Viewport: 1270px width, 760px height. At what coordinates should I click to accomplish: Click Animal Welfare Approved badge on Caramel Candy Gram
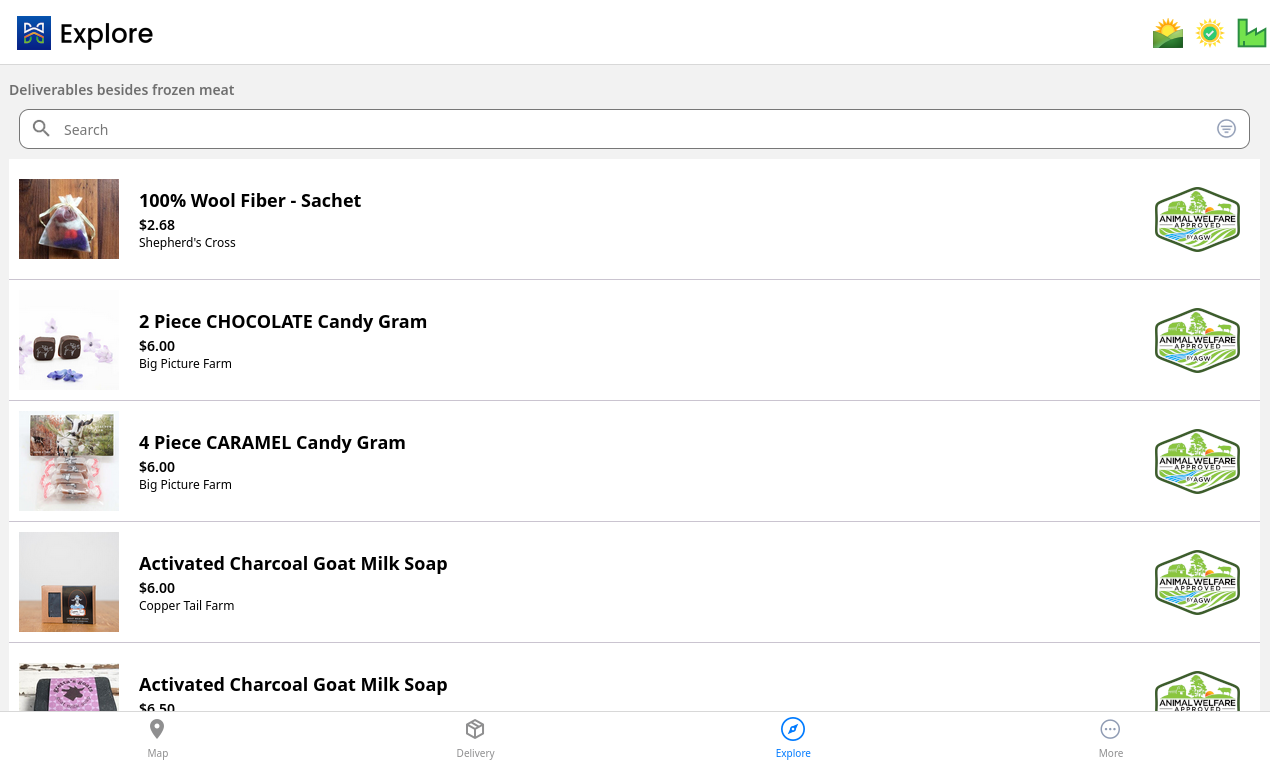click(1197, 461)
